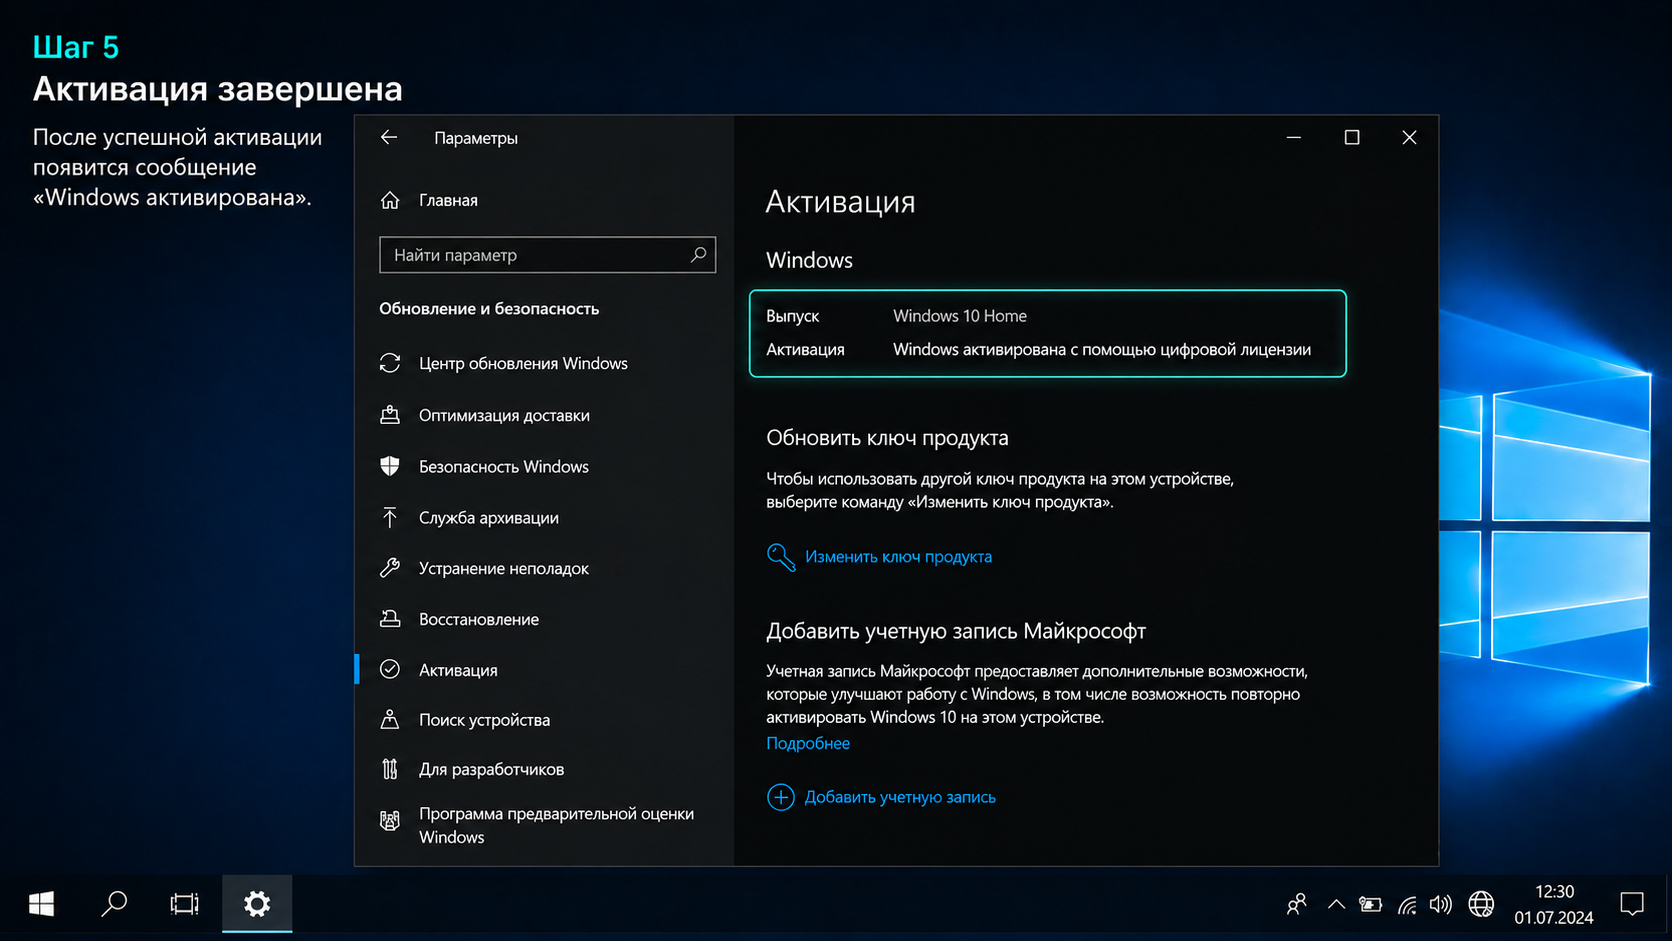1672x941 pixels.
Task: Expand hidden tray icons chevron
Action: click(x=1336, y=905)
